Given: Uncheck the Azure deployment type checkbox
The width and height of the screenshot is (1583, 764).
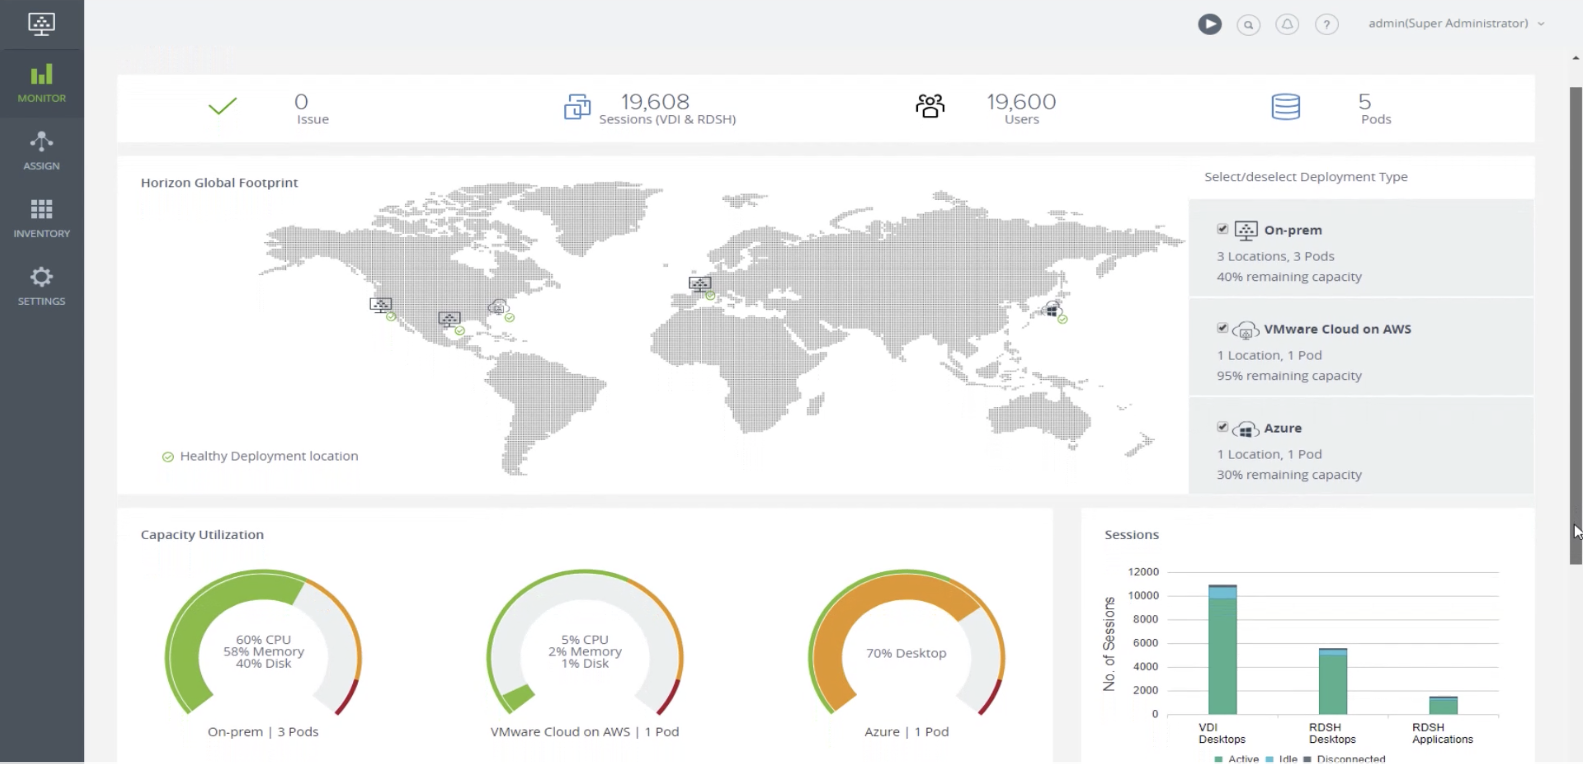Looking at the screenshot, I should tap(1222, 427).
